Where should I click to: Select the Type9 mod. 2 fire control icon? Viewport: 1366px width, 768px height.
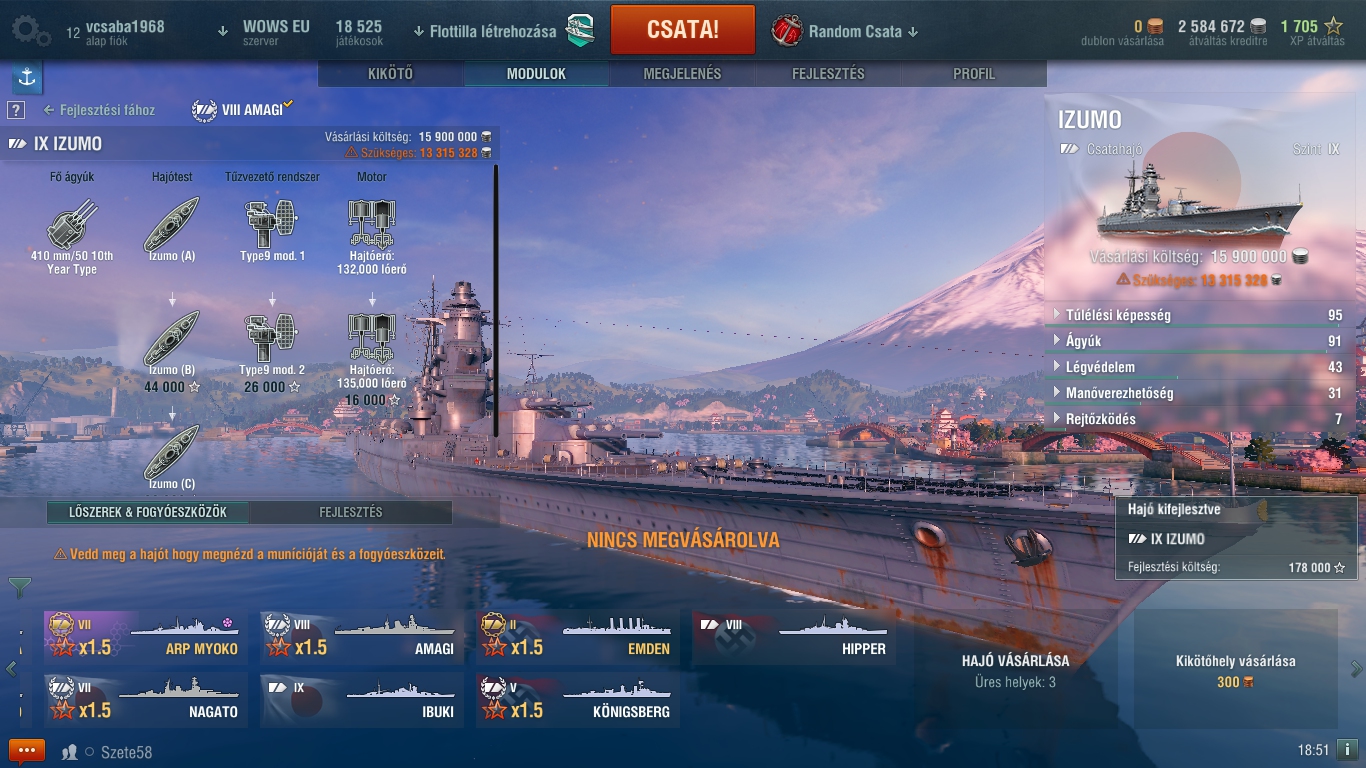[272, 337]
